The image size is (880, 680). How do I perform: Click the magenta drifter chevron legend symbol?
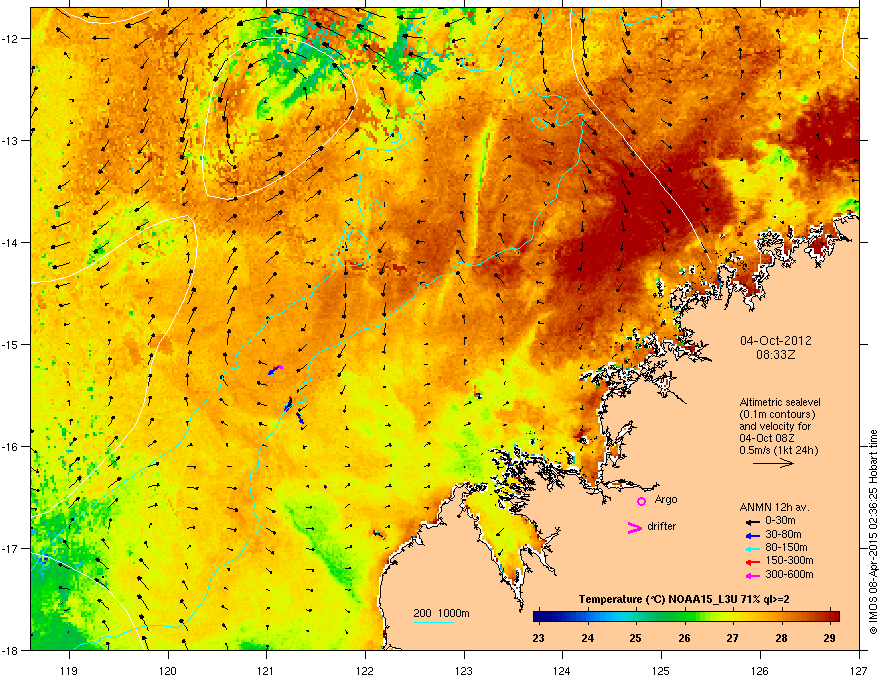point(634,527)
